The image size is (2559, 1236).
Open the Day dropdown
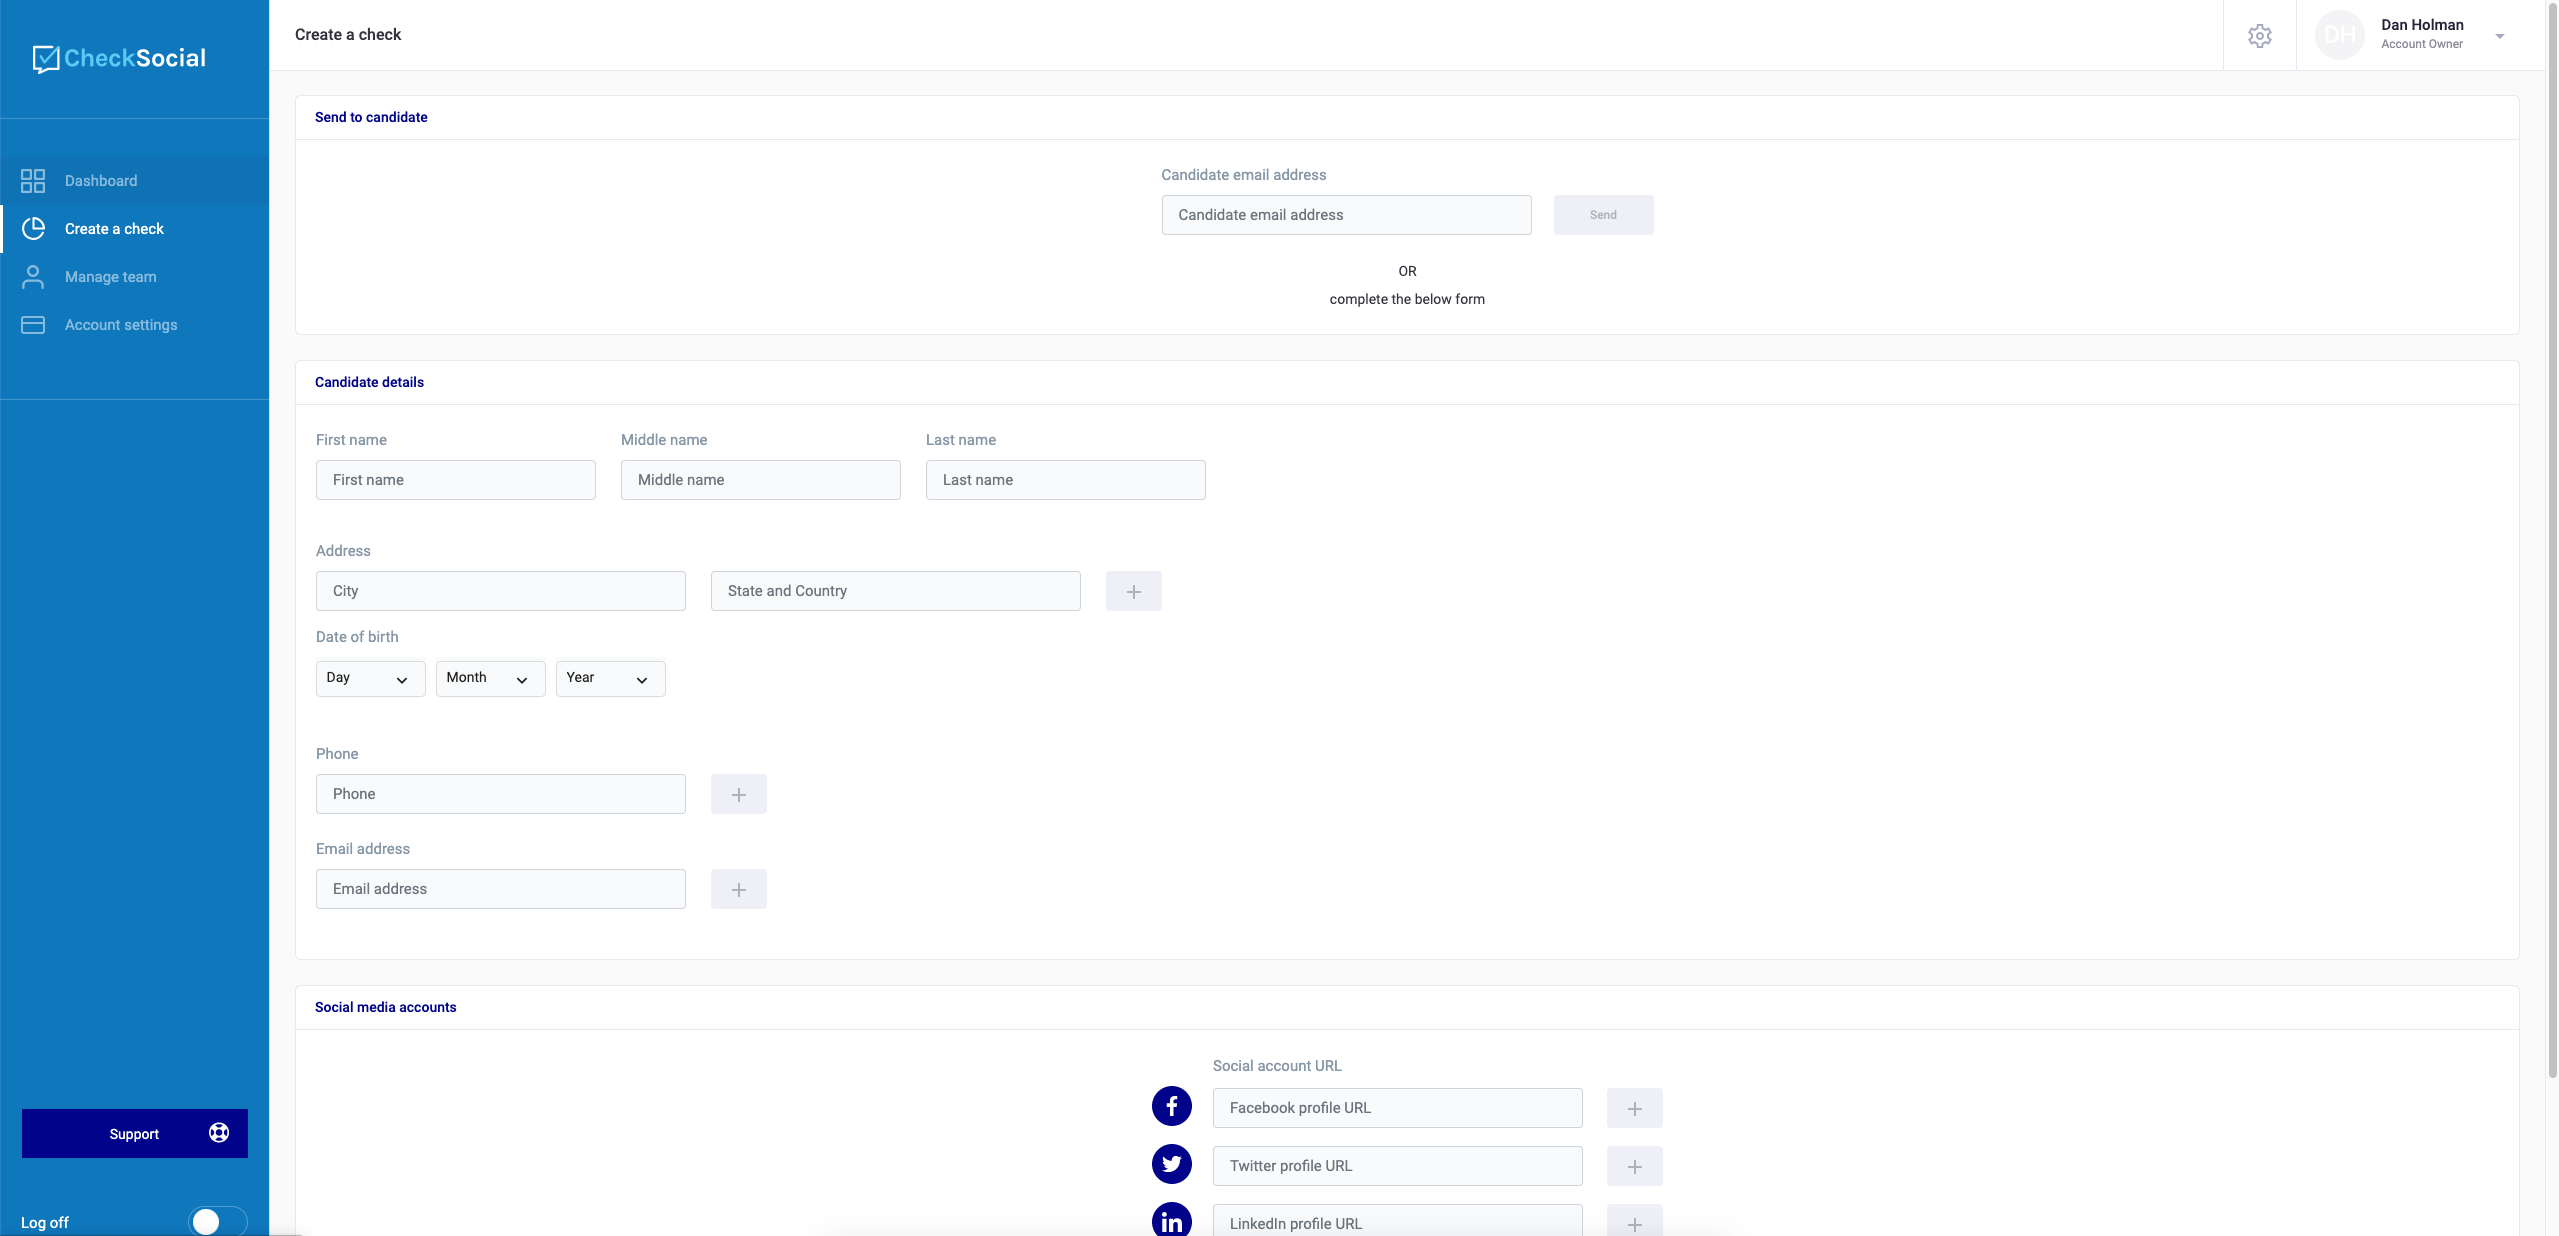pos(370,678)
